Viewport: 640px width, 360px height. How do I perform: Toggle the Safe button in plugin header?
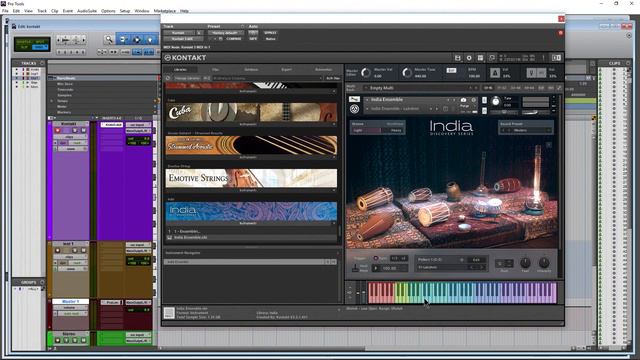[x=253, y=39]
